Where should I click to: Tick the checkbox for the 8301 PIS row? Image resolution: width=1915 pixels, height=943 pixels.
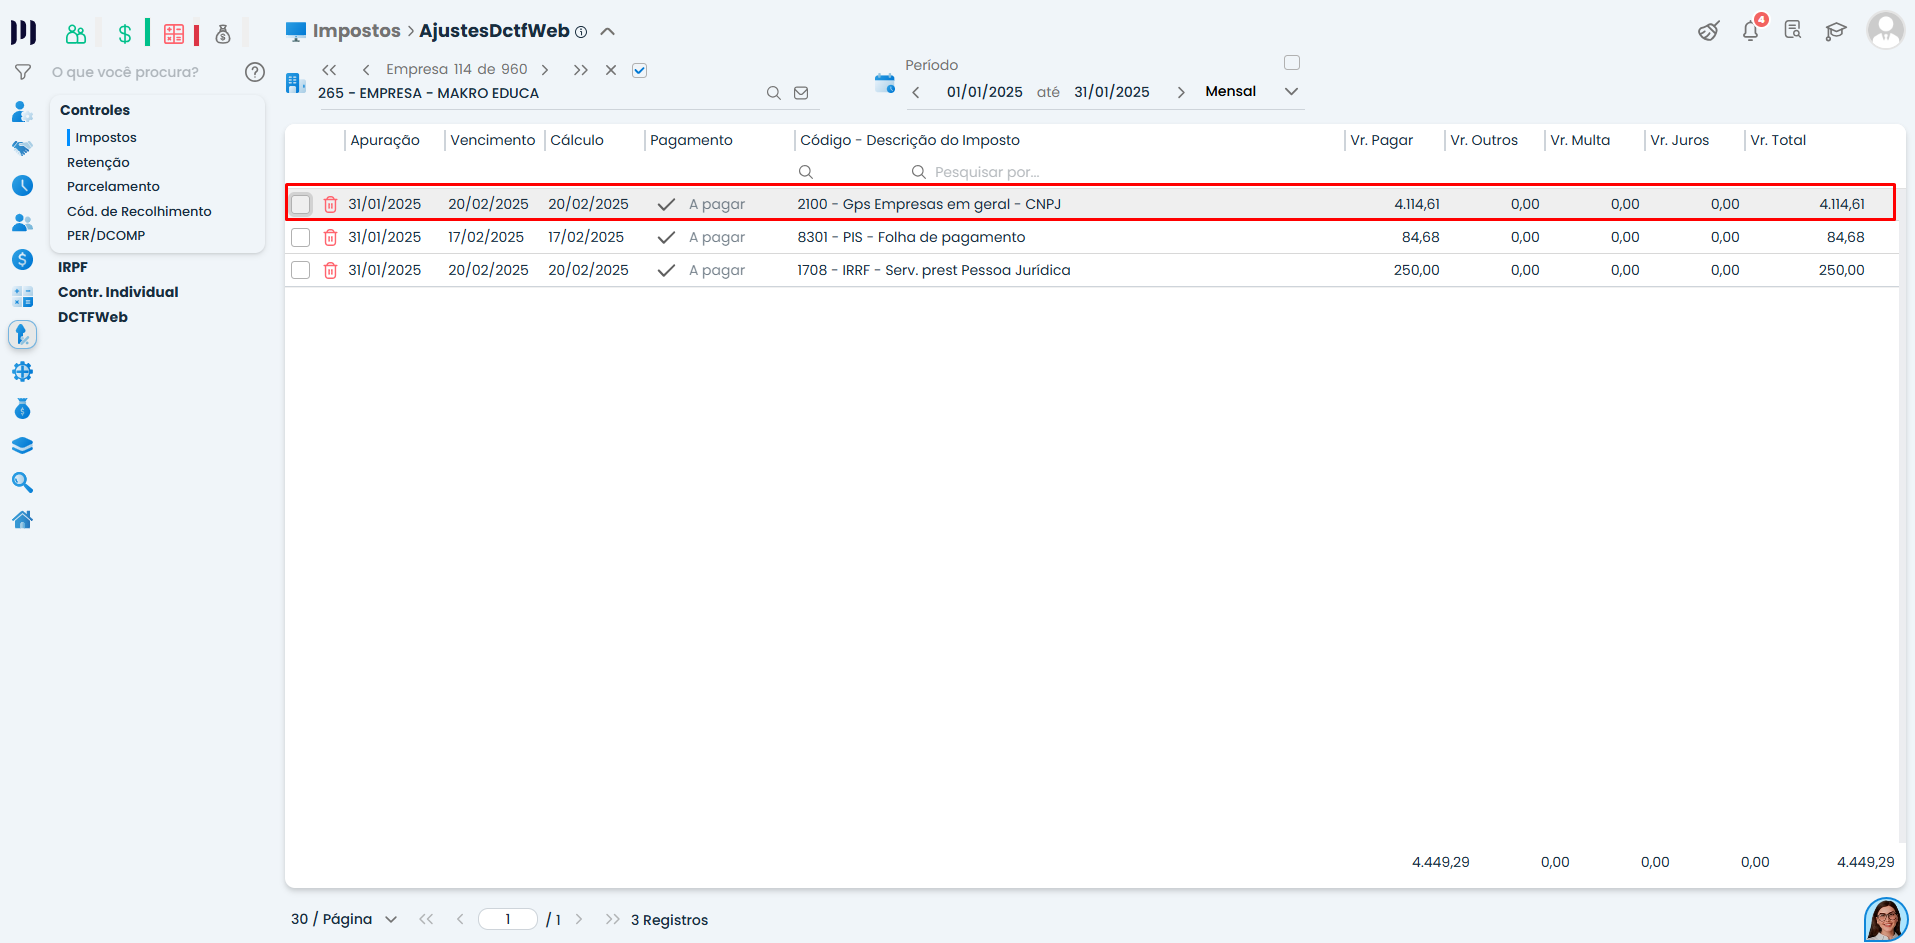pos(300,237)
